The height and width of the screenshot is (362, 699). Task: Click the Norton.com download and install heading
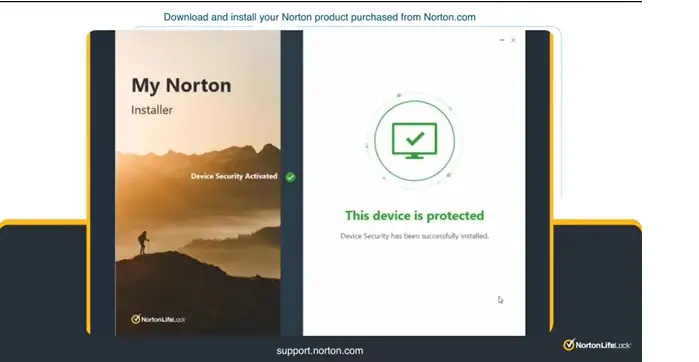click(x=320, y=17)
